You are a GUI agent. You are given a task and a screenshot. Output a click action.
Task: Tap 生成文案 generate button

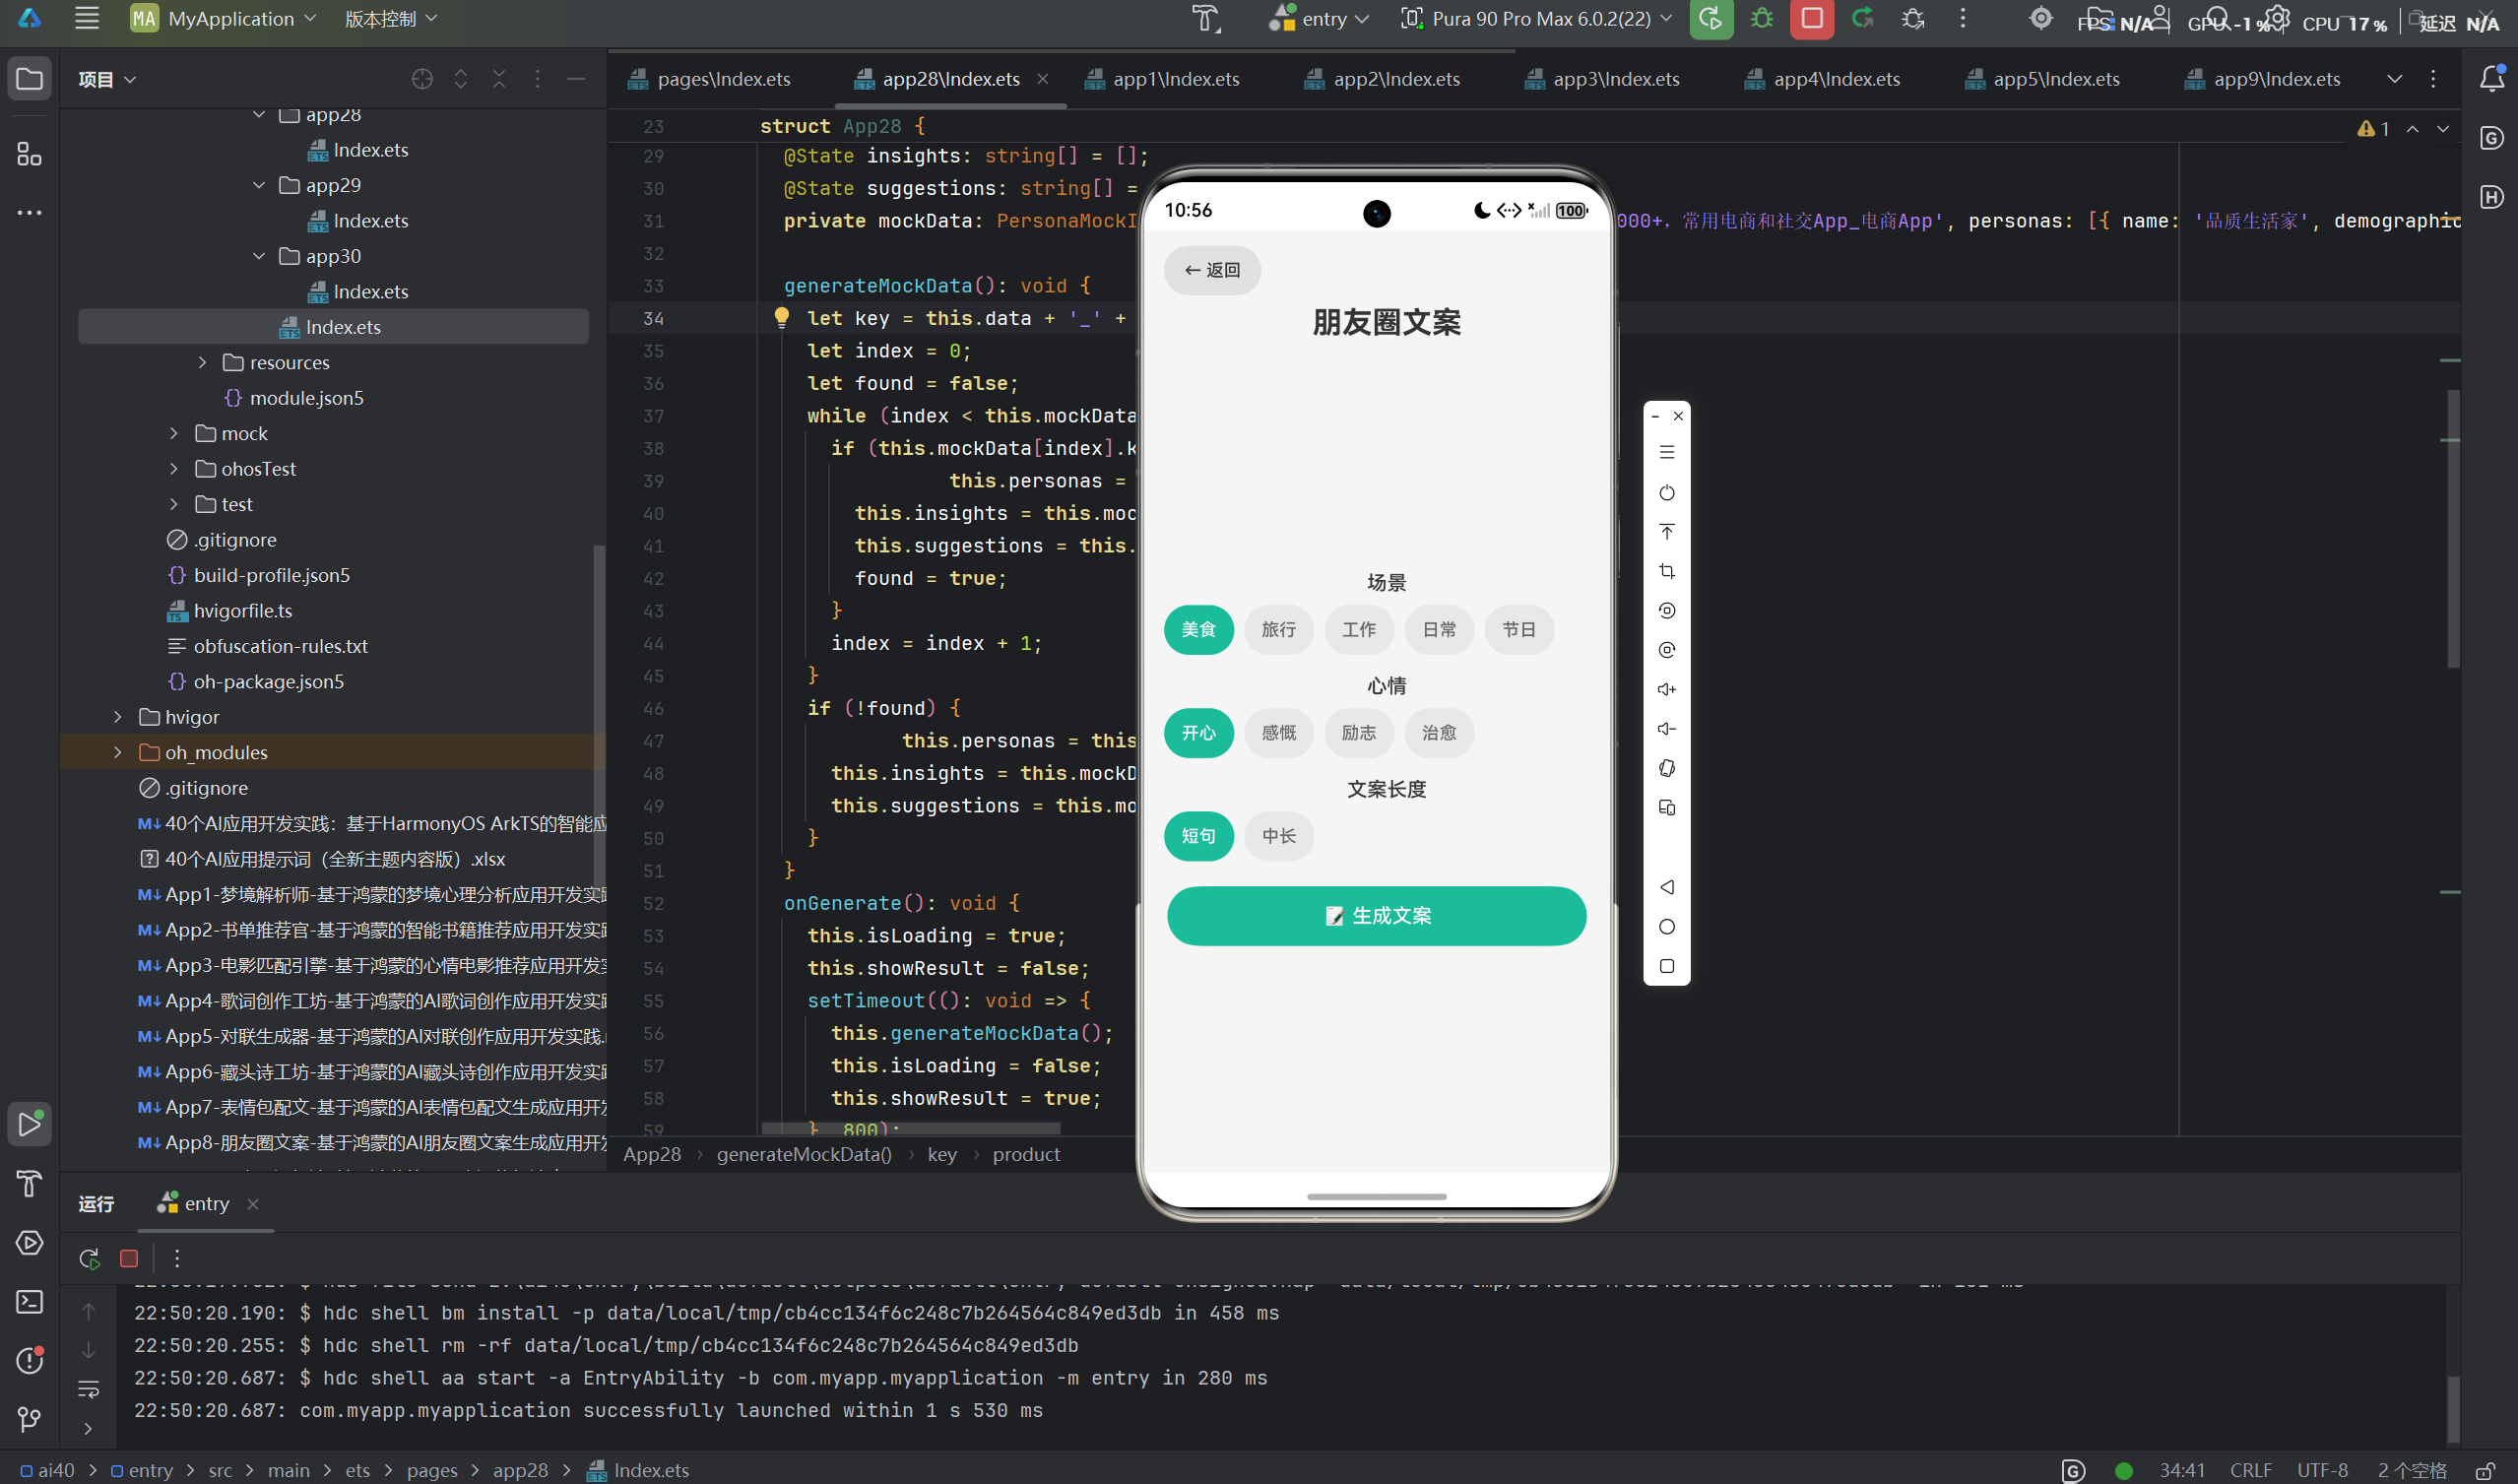tap(1376, 915)
